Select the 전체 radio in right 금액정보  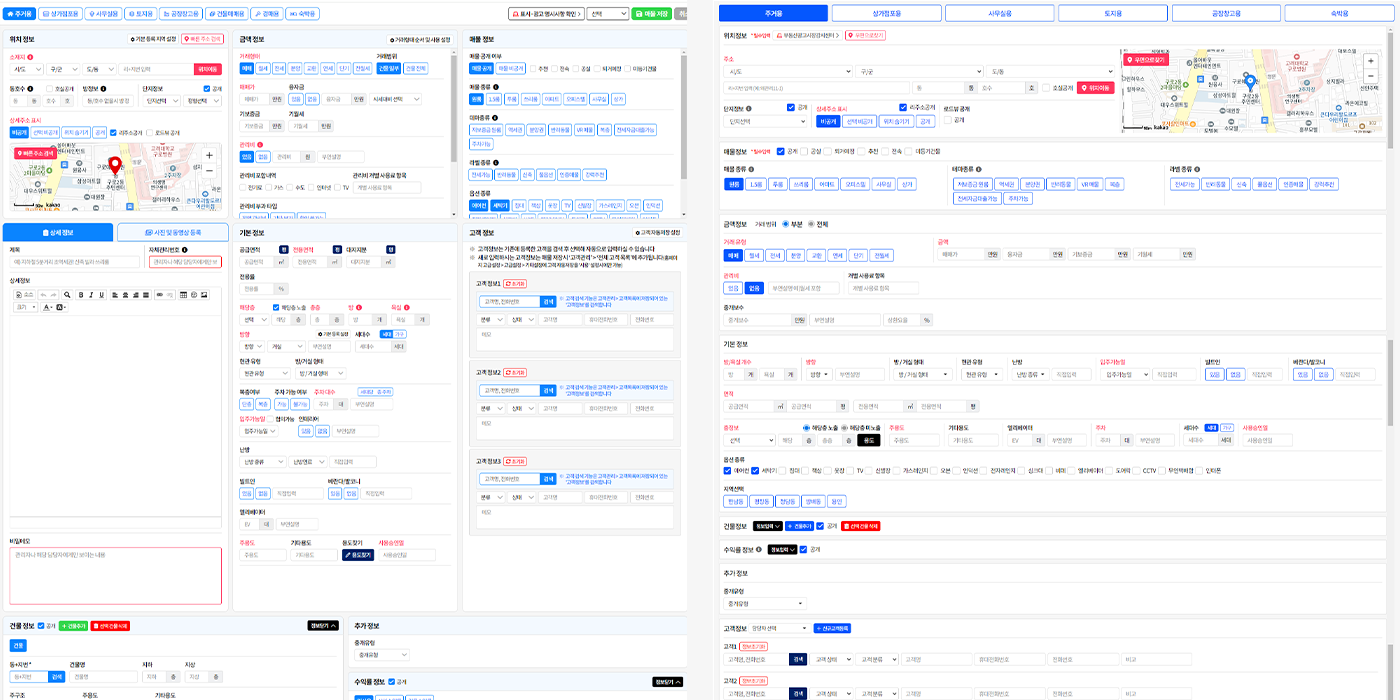[811, 224]
